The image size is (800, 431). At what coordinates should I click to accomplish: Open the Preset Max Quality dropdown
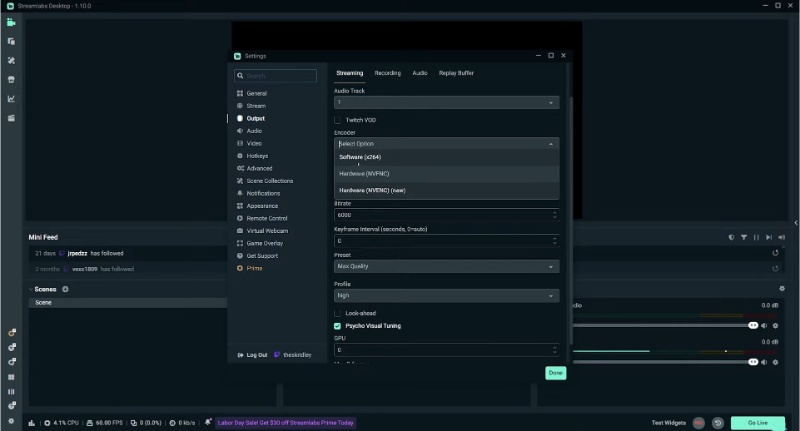pyautogui.click(x=446, y=266)
